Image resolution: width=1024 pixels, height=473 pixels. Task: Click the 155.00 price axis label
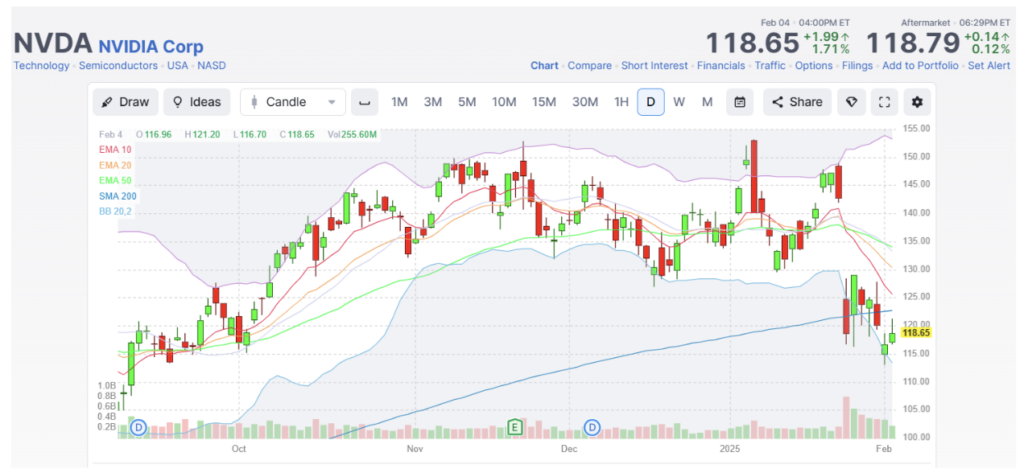(916, 129)
